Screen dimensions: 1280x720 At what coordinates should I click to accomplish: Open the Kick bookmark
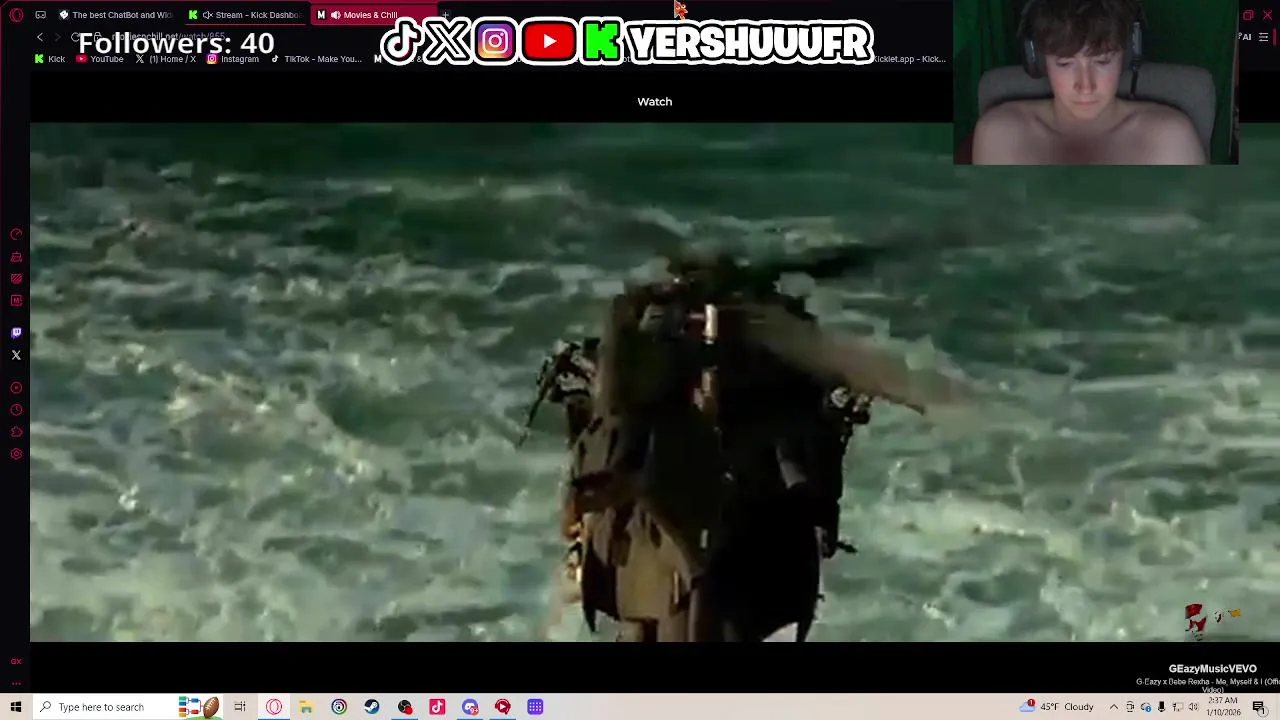[x=50, y=59]
